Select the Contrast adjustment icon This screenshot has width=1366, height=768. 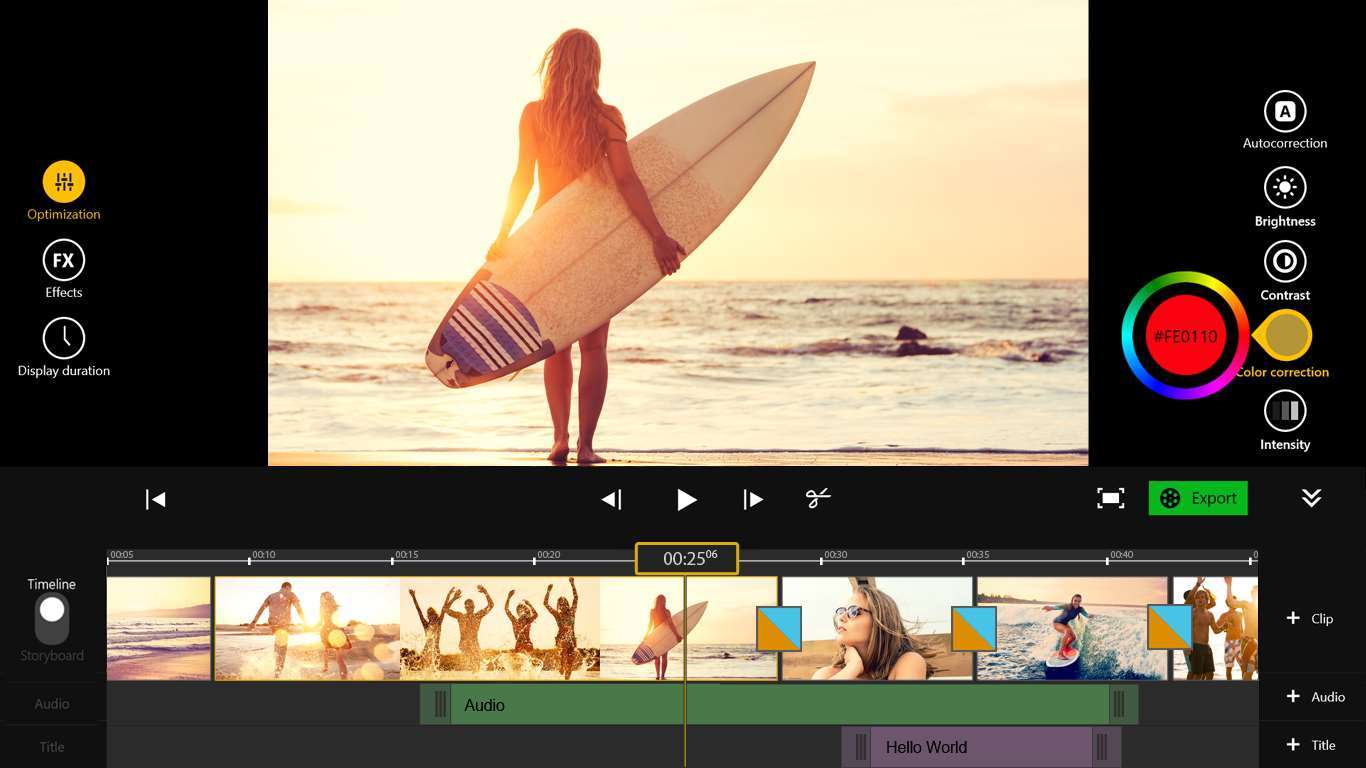click(1285, 262)
